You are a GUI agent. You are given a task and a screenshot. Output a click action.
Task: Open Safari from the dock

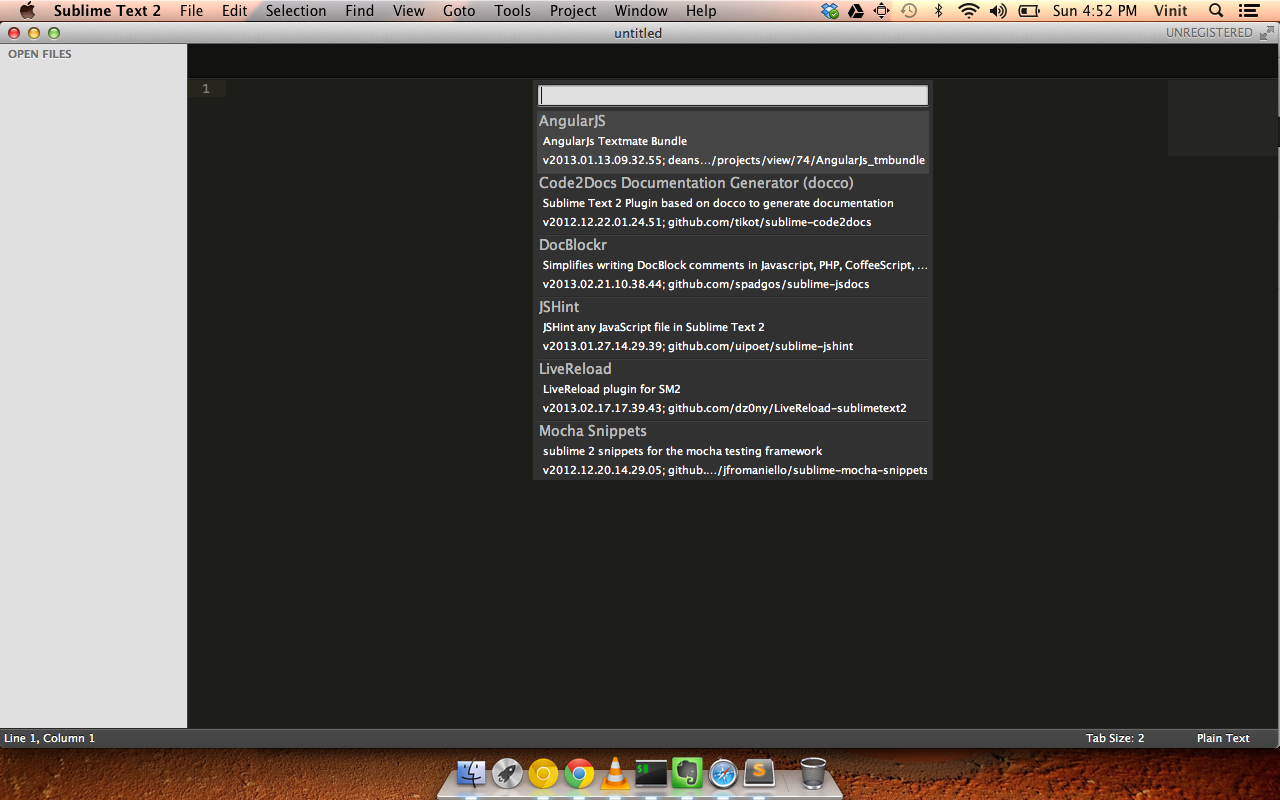click(x=723, y=773)
